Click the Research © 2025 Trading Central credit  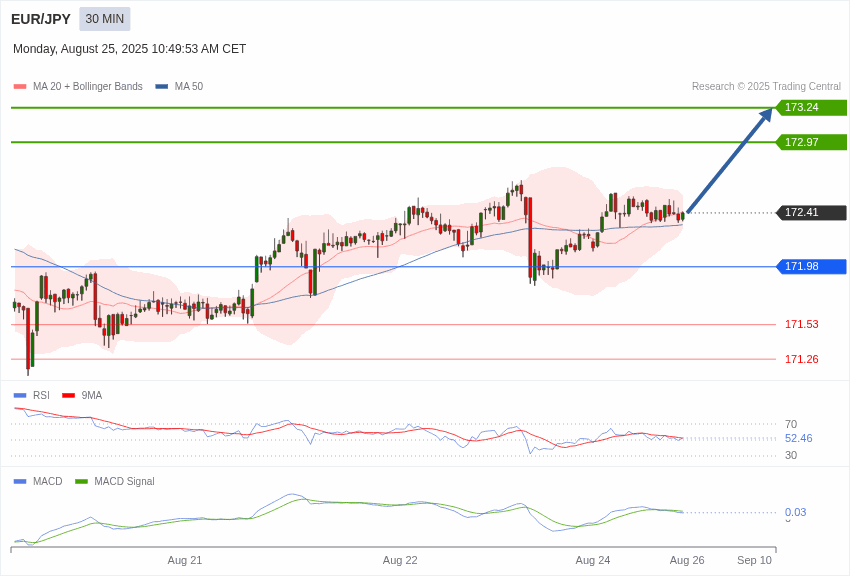tap(766, 87)
